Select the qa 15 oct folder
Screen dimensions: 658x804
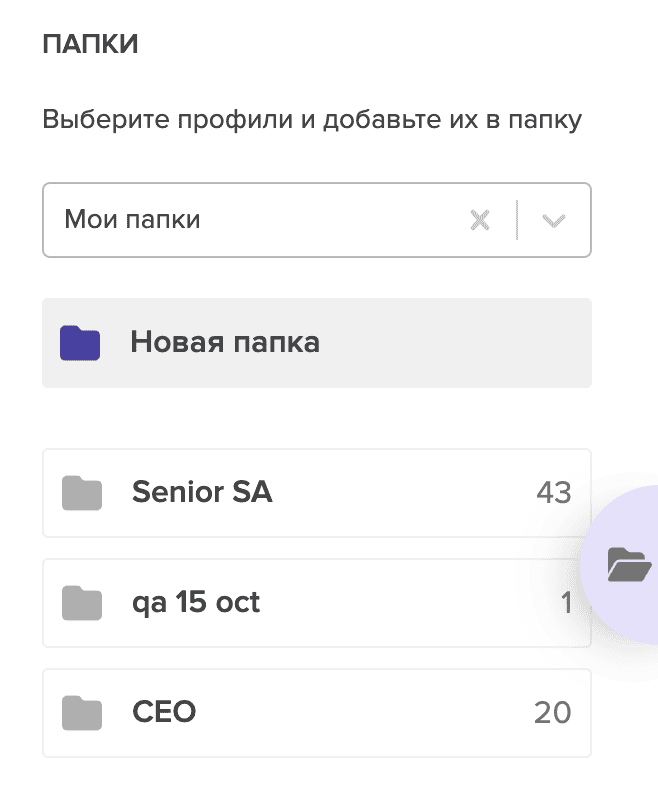point(196,603)
